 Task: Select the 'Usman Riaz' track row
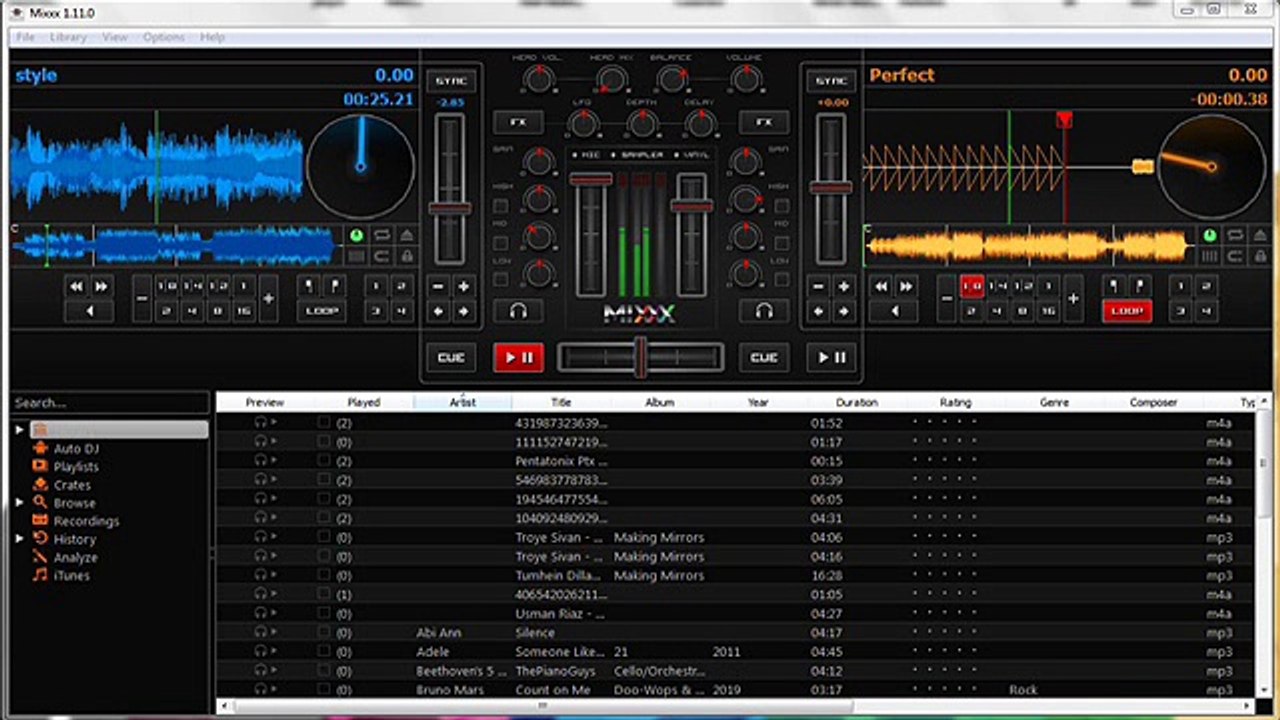(x=735, y=613)
